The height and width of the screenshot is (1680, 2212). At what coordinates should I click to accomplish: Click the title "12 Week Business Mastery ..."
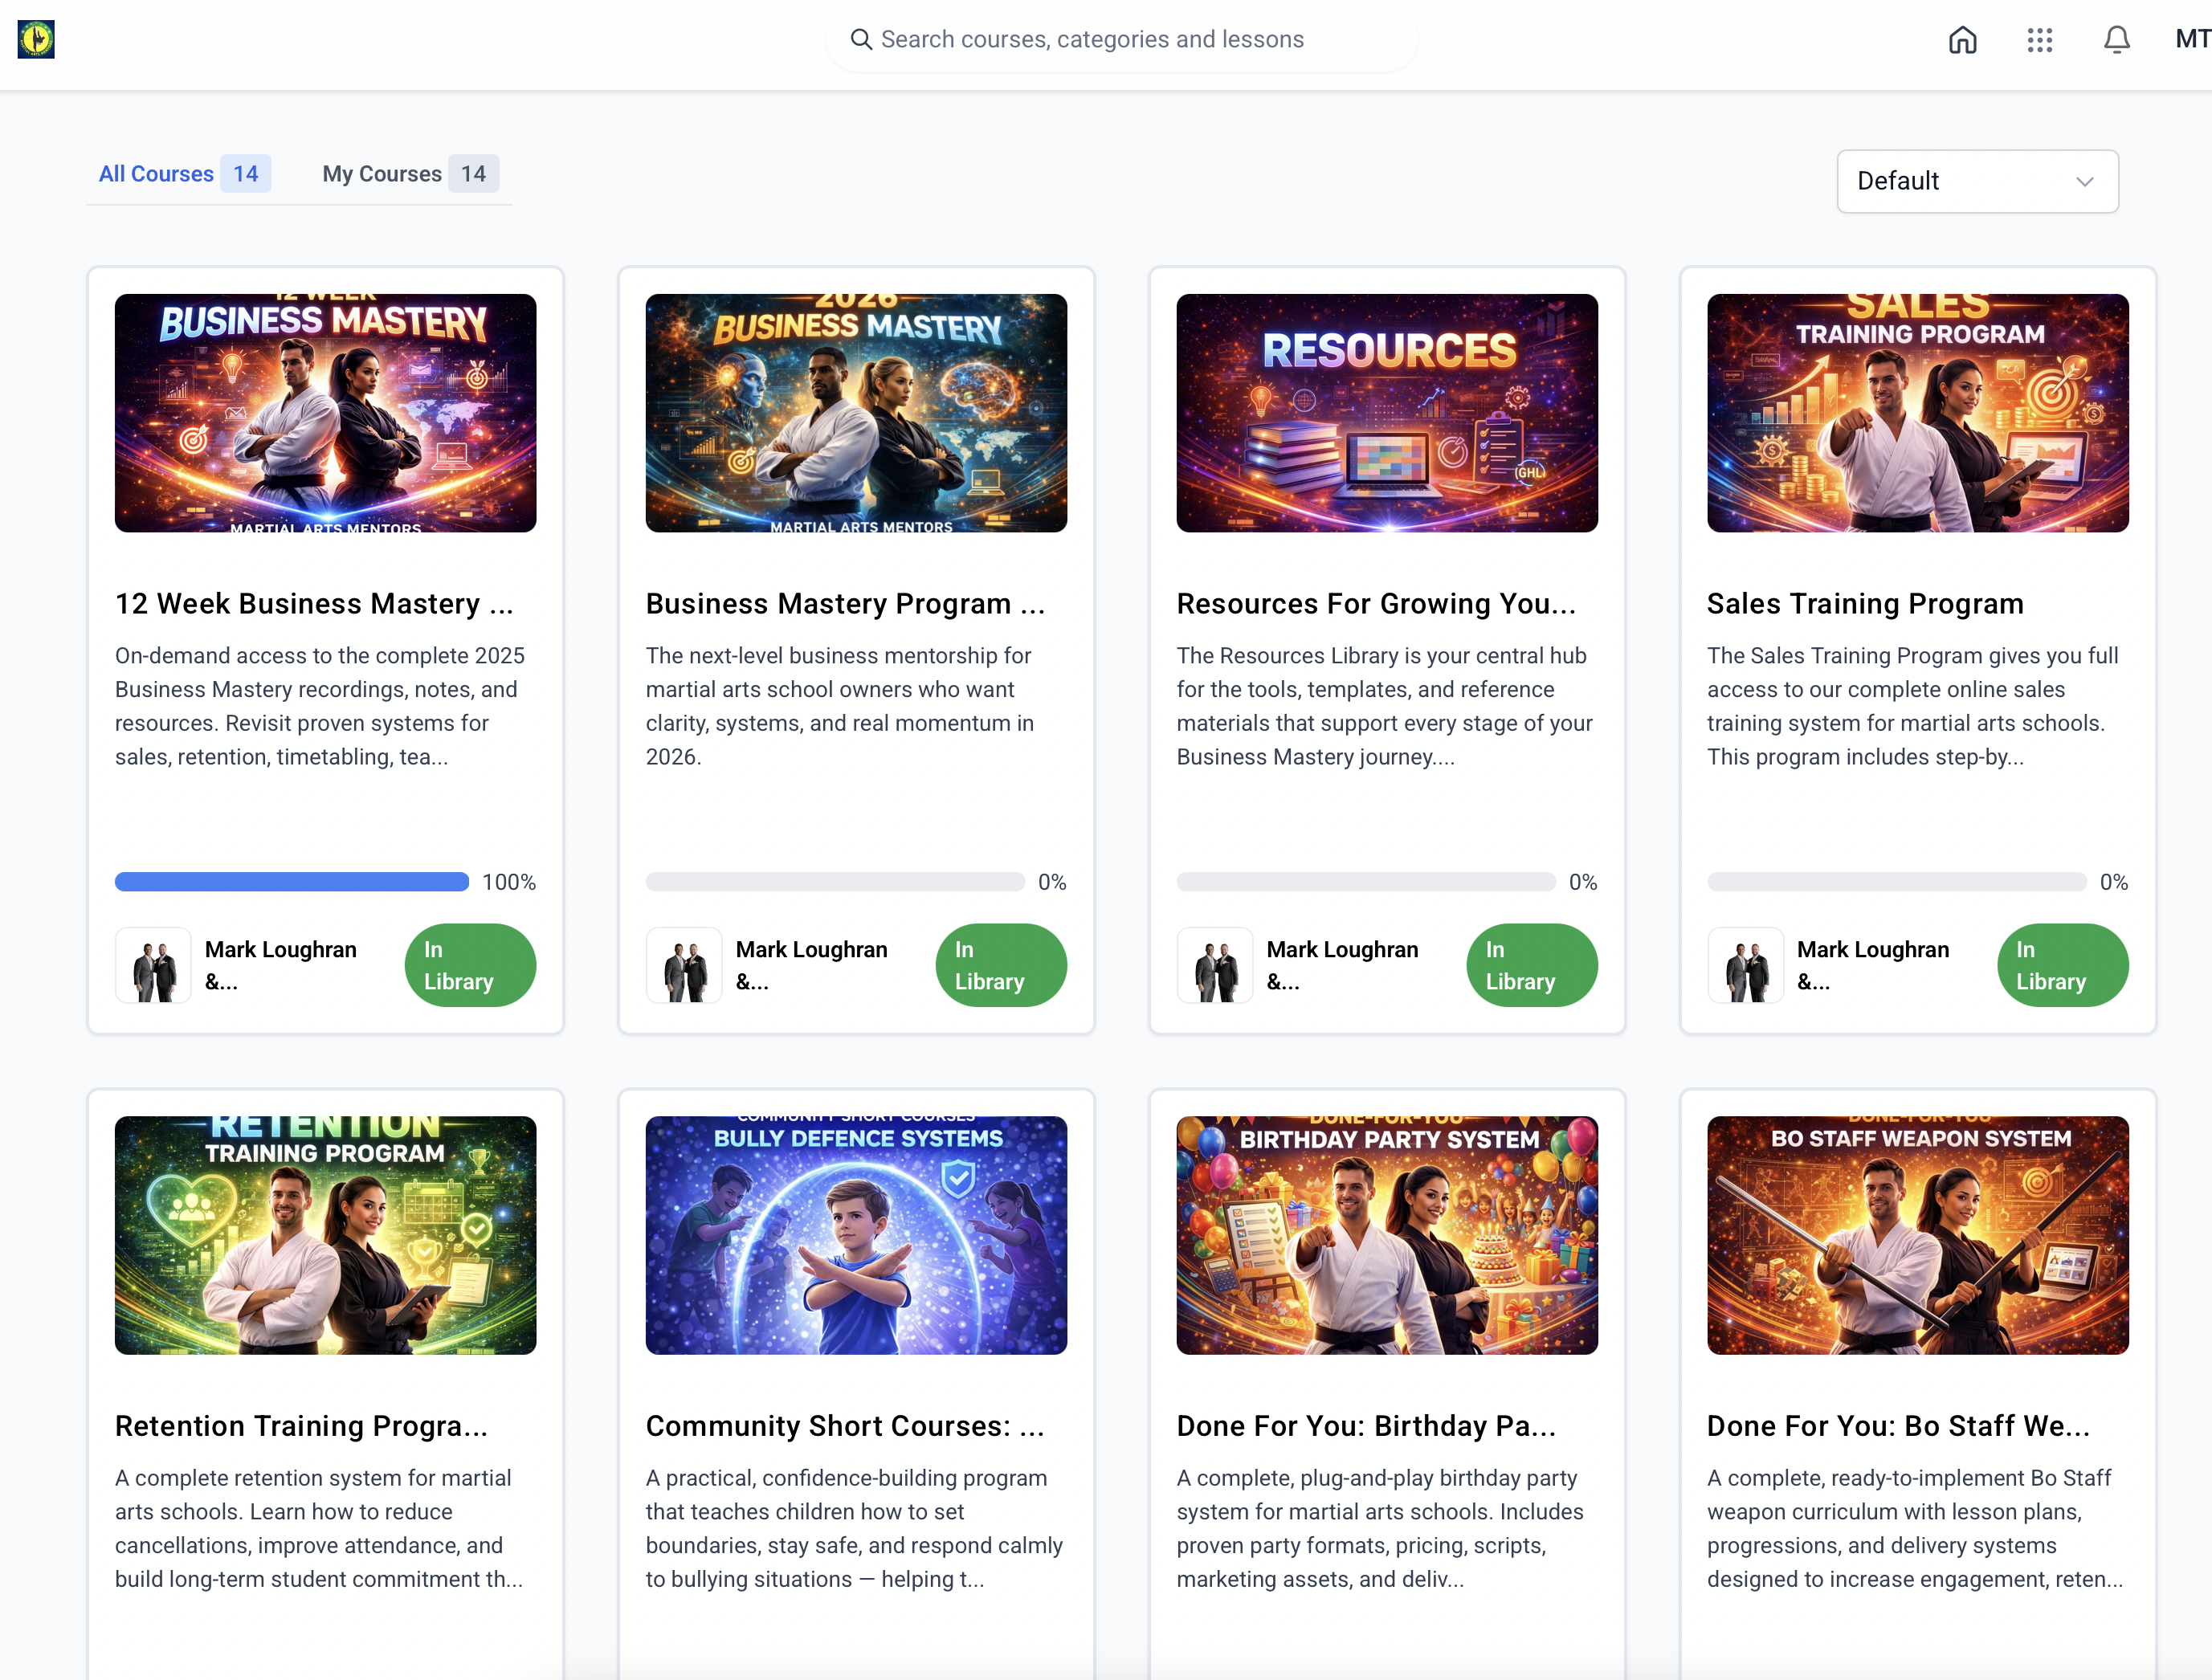coord(314,604)
